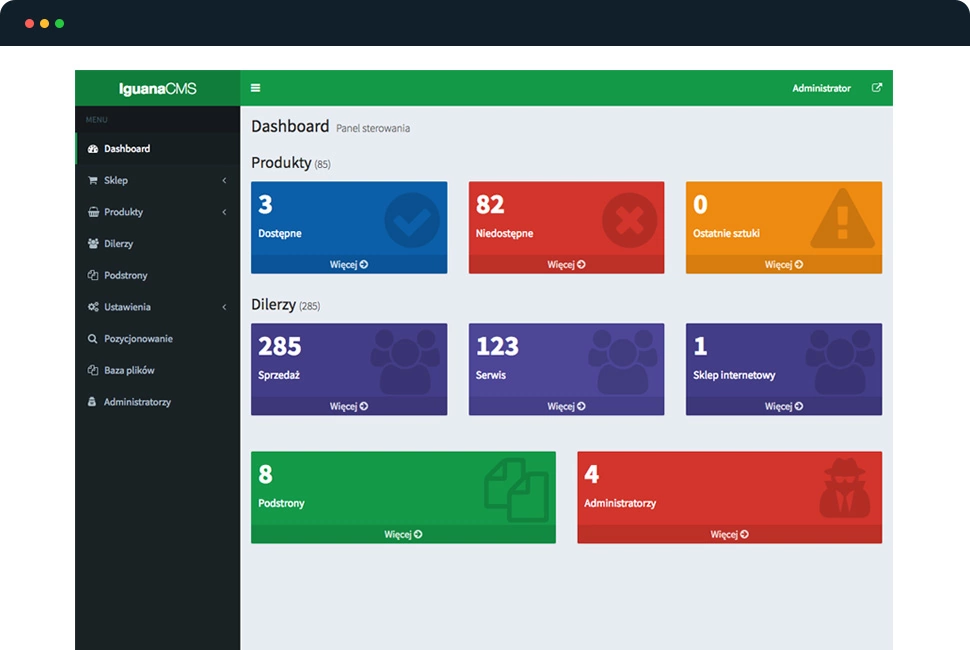Expand the Ustawienia submenu chevron
This screenshot has width=970, height=650.
pos(224,307)
